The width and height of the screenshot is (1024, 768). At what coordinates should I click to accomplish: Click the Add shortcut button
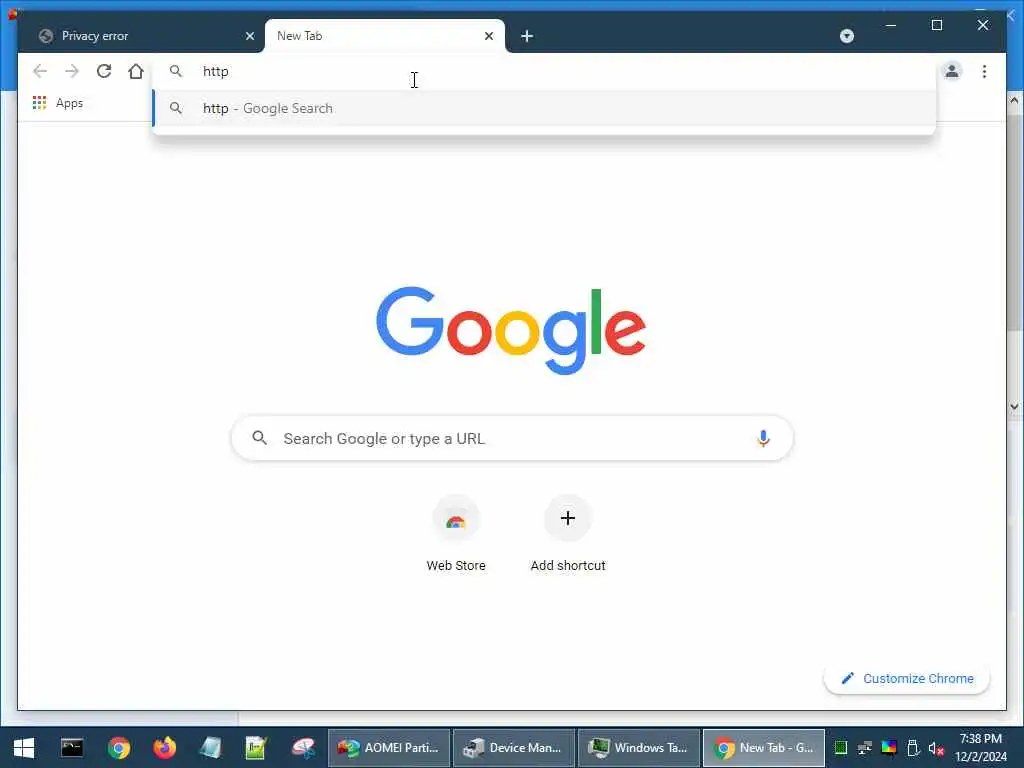coord(568,536)
